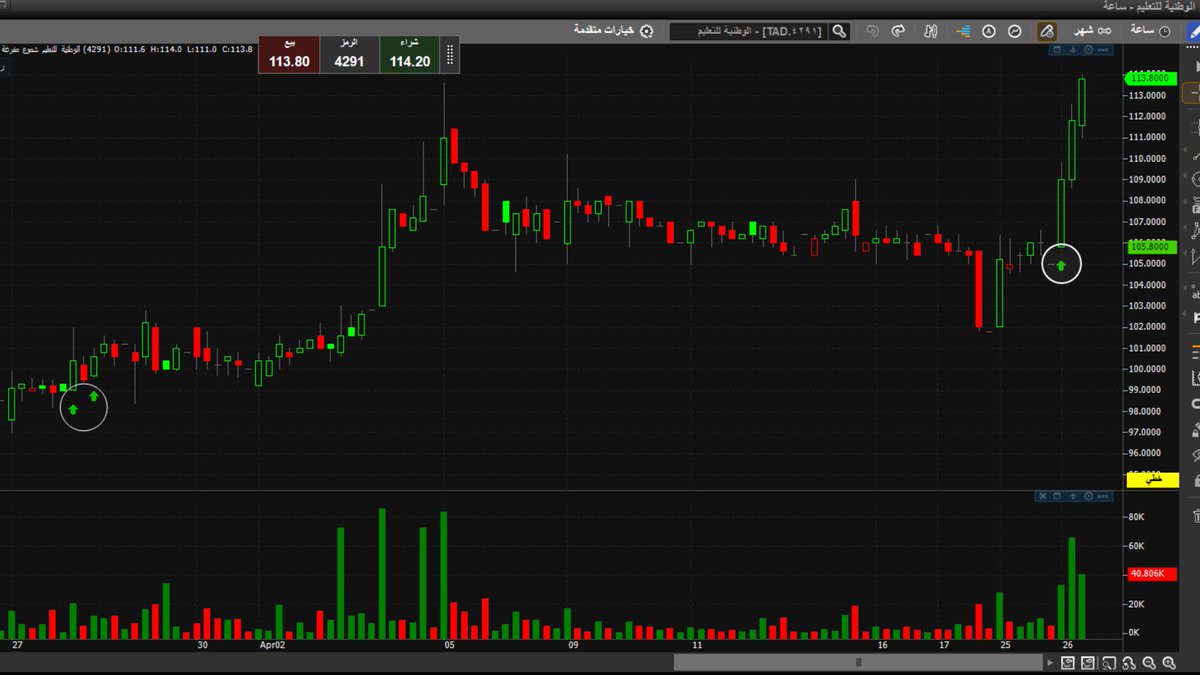This screenshot has width=1200, height=675.
Task: Close the volume panel with X
Action: click(1043, 496)
